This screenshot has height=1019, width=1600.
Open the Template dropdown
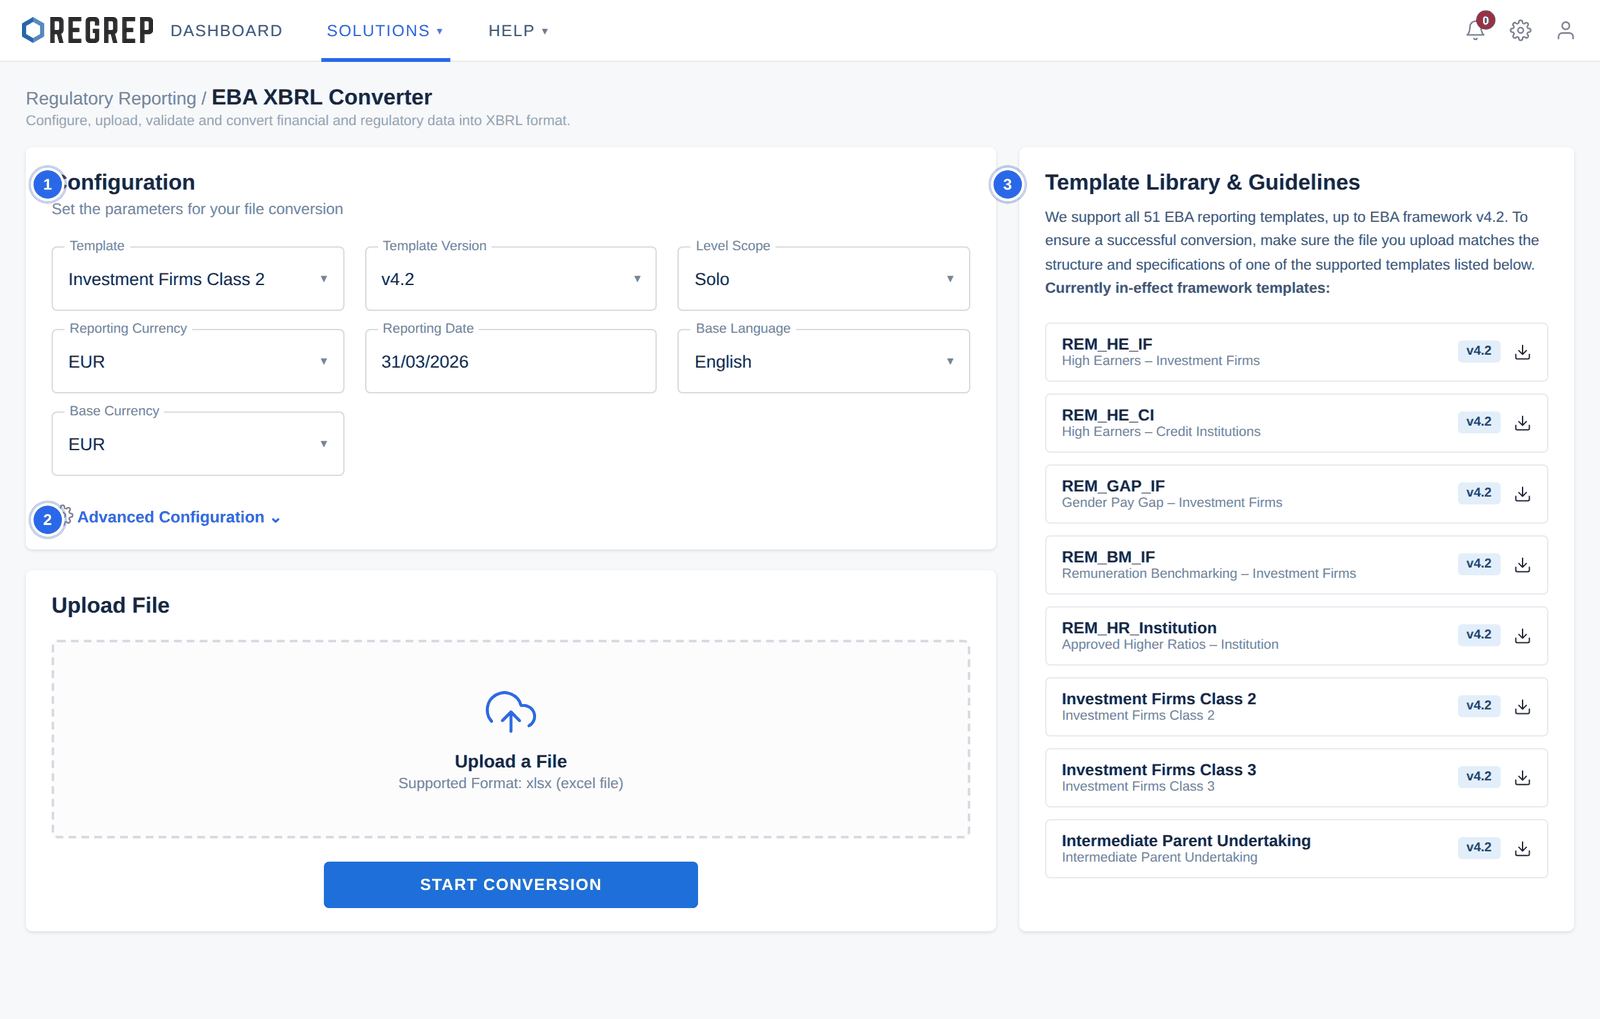coord(198,279)
